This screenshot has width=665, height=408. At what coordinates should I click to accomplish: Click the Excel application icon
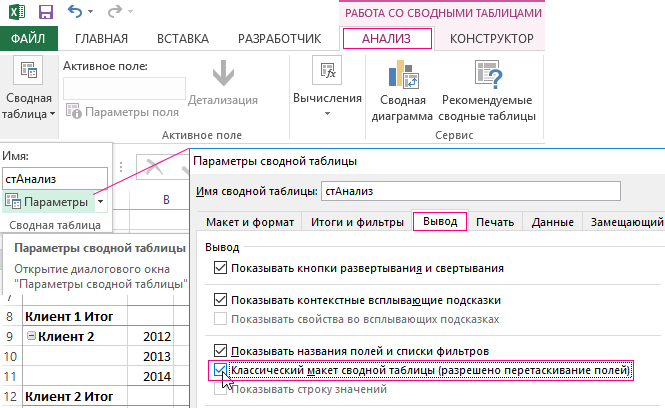pos(17,12)
